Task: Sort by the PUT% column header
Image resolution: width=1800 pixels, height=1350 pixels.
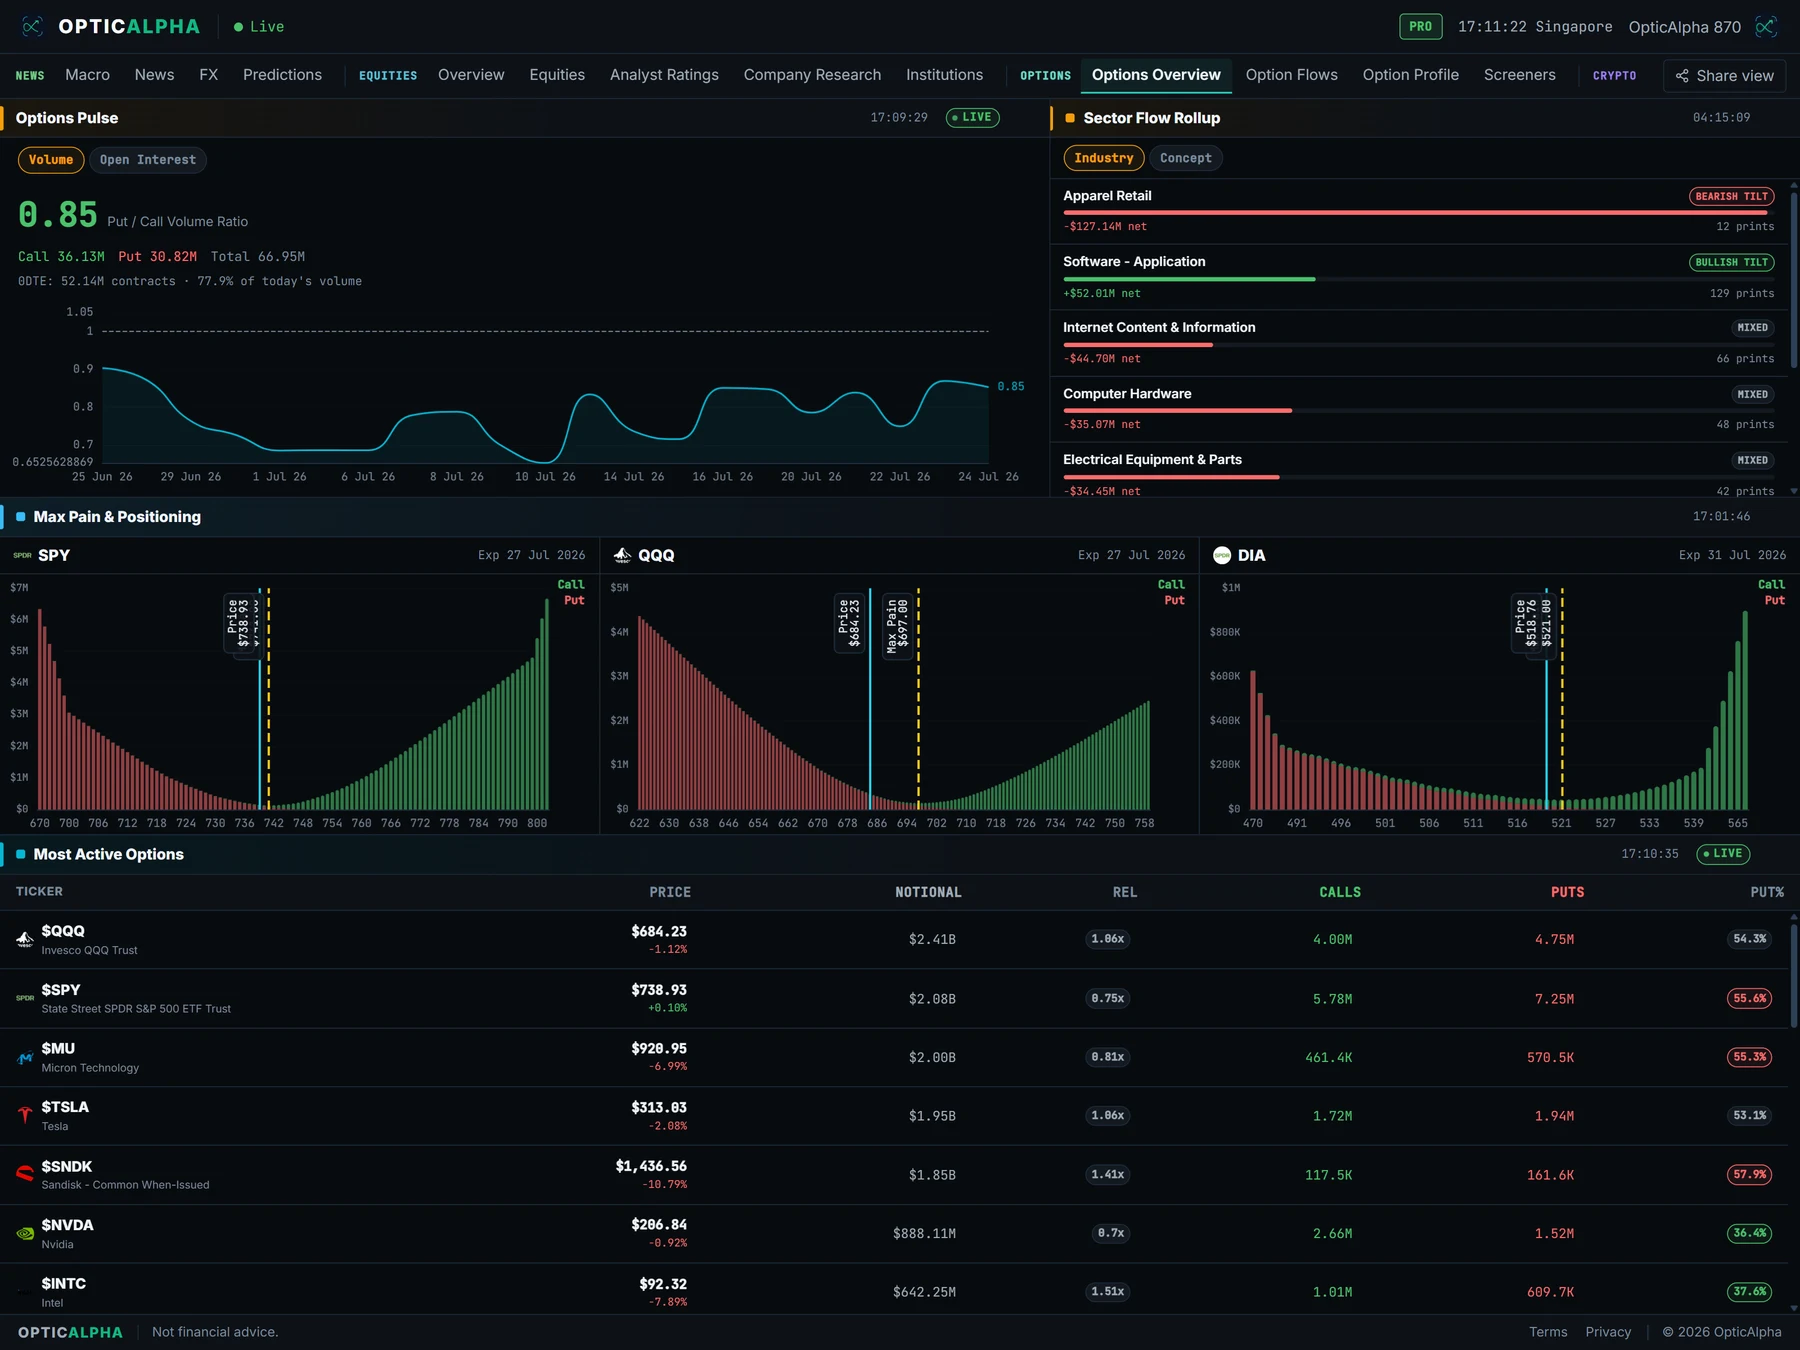Action: (1767, 892)
